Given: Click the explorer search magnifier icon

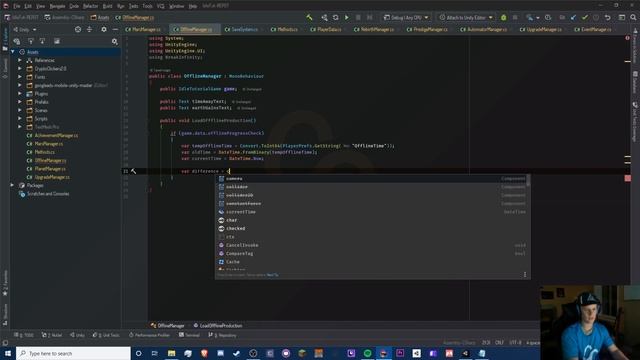Looking at the screenshot, I should pyautogui.click(x=115, y=41).
